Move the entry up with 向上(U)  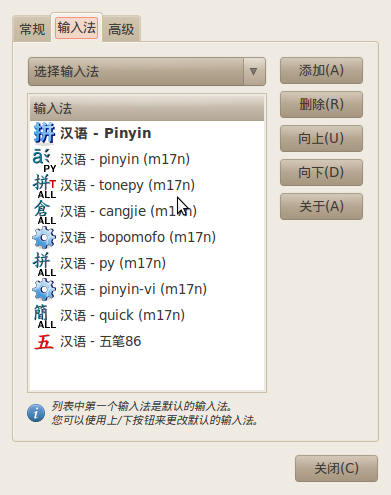(321, 138)
